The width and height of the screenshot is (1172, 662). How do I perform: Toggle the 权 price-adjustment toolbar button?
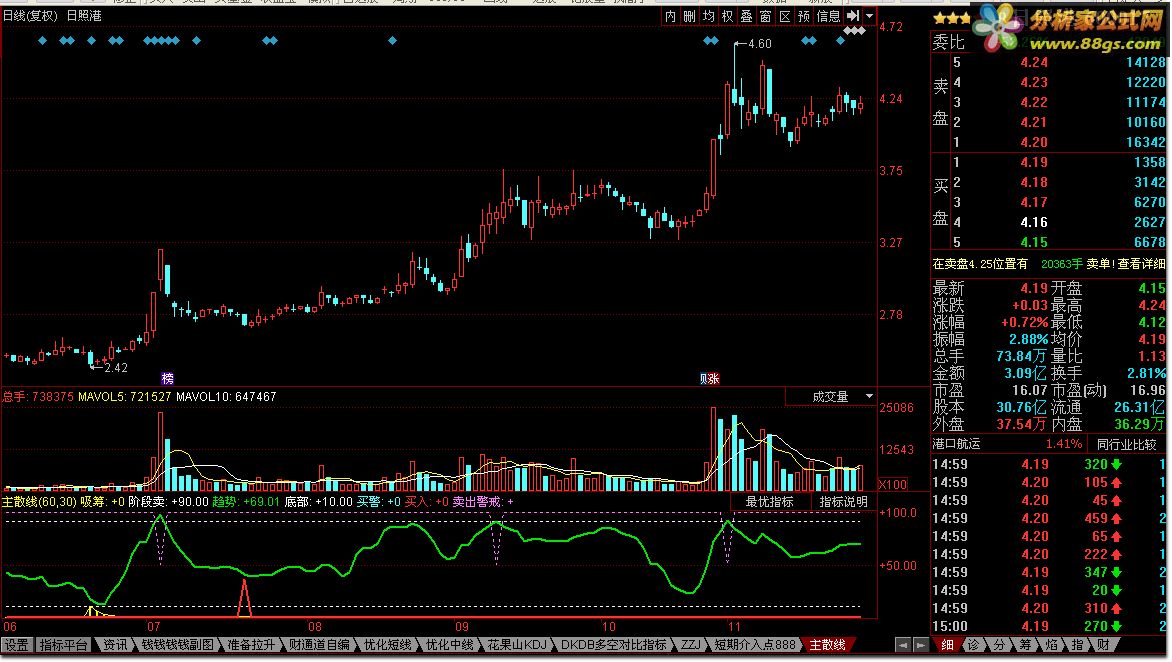pyautogui.click(x=727, y=16)
